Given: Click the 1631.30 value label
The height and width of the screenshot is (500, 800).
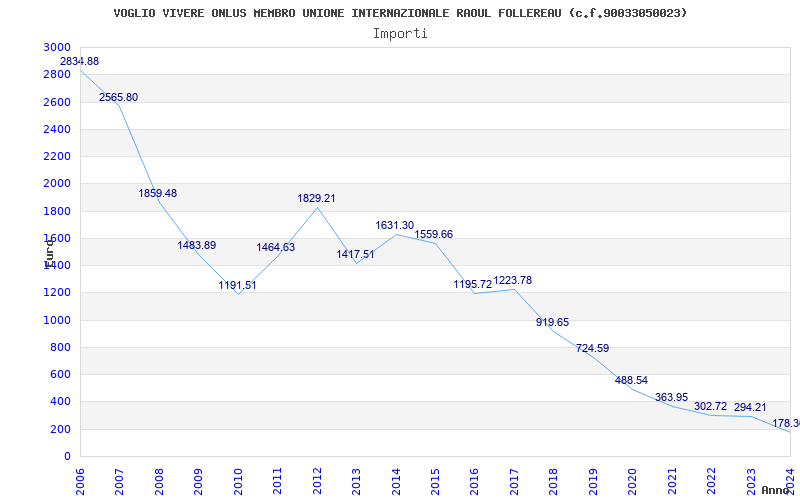Looking at the screenshot, I should [x=395, y=226].
